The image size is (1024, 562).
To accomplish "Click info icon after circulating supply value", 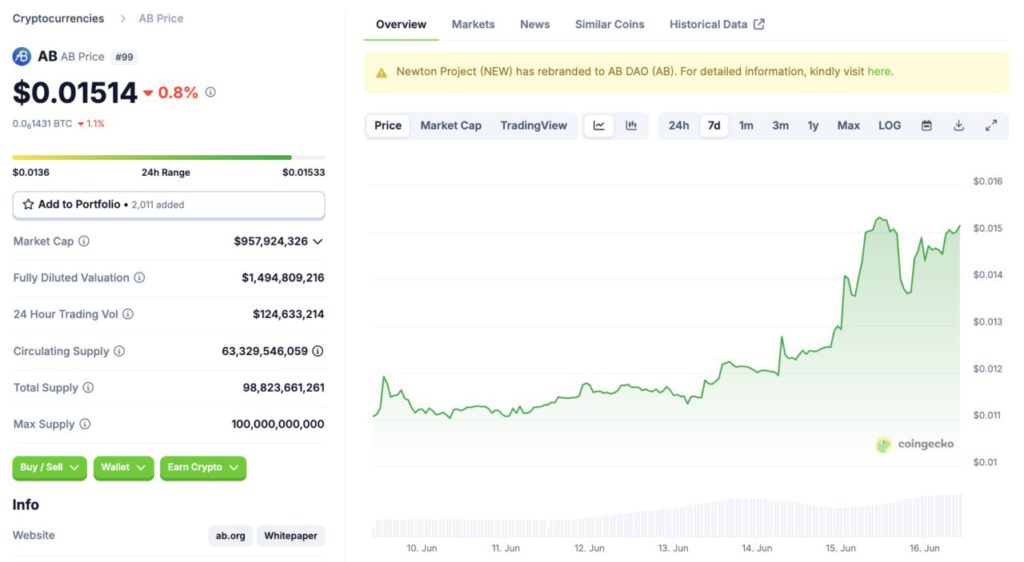I will [317, 351].
